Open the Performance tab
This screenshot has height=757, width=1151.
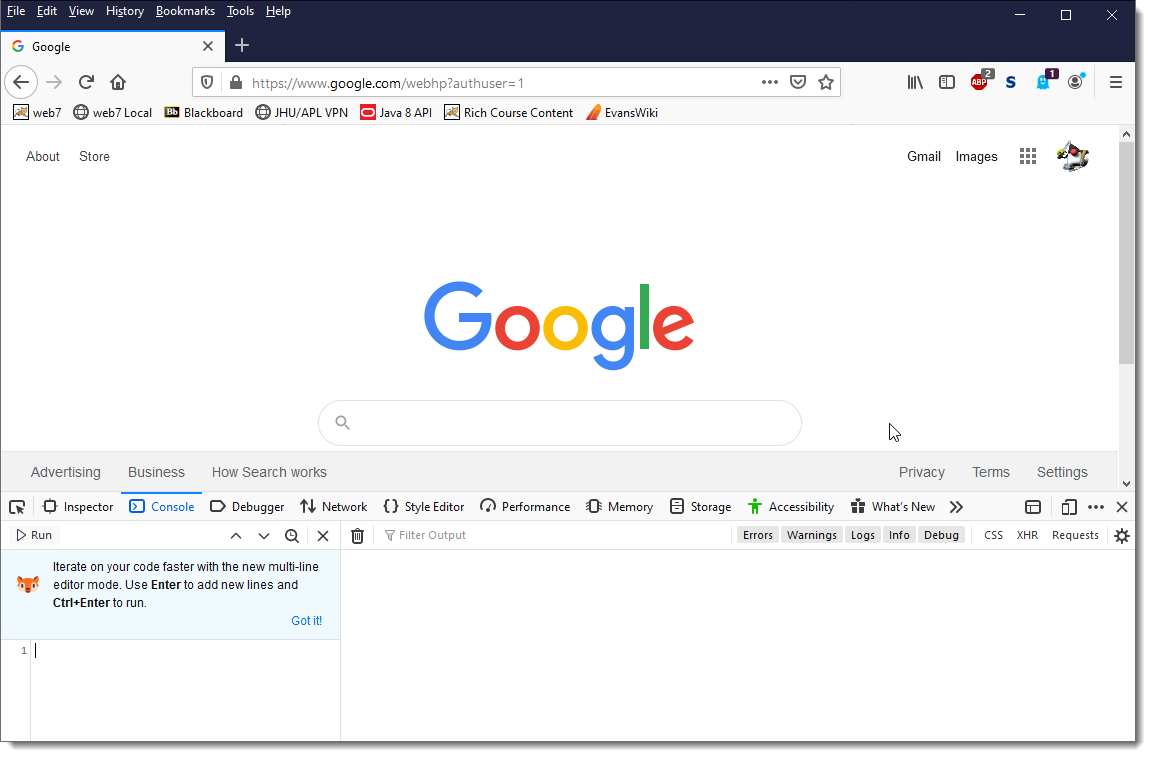coord(525,507)
